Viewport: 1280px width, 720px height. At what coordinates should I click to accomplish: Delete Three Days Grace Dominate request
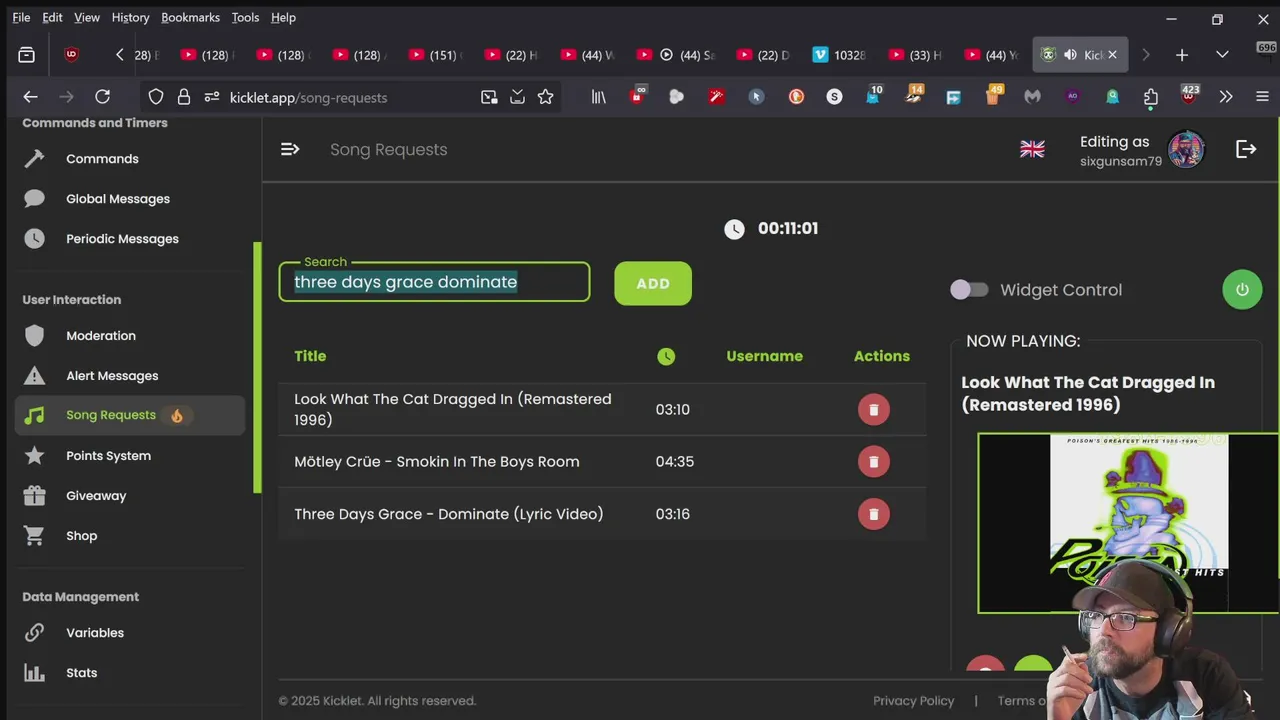(873, 514)
